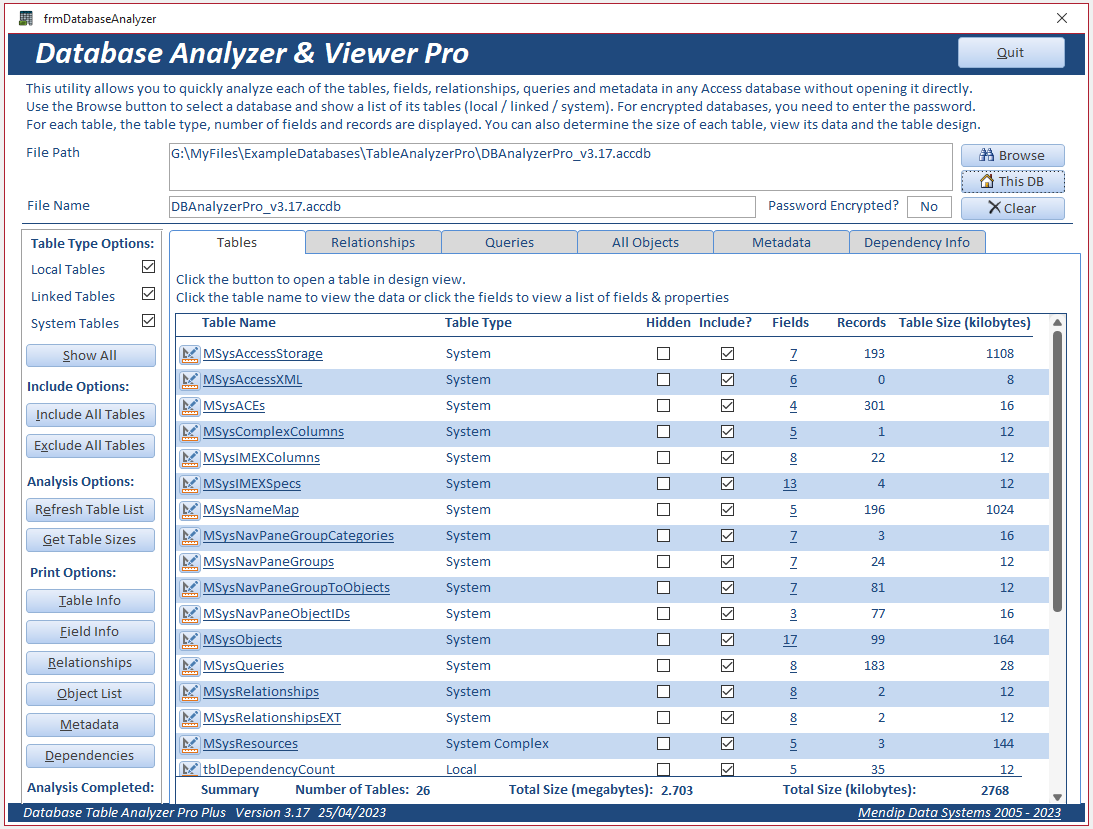Click into the File Path text box
Viewport: 1093px width, 829px height.
pyautogui.click(x=560, y=167)
